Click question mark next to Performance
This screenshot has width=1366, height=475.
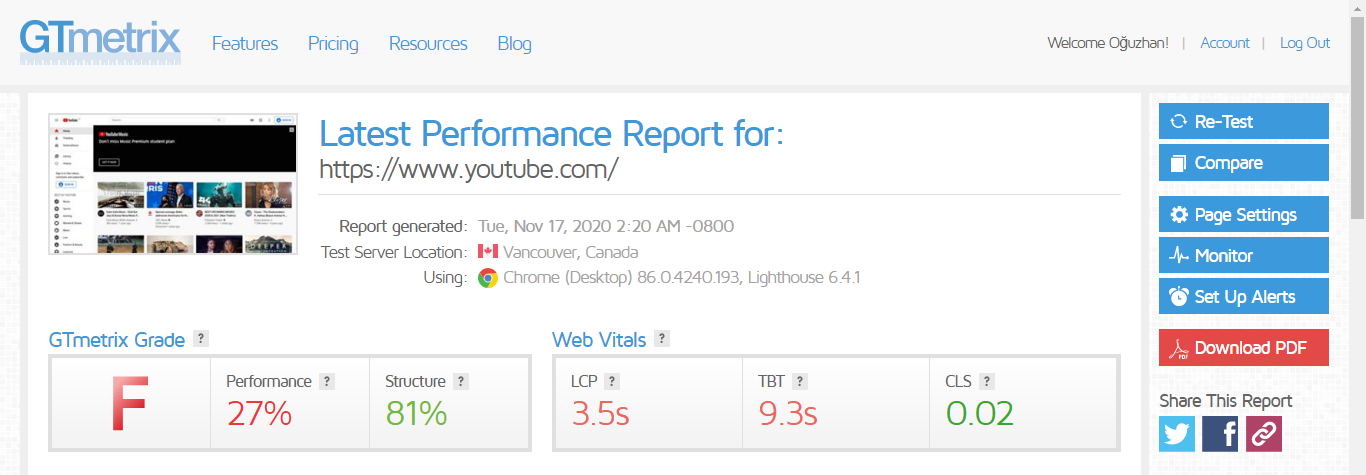(327, 381)
